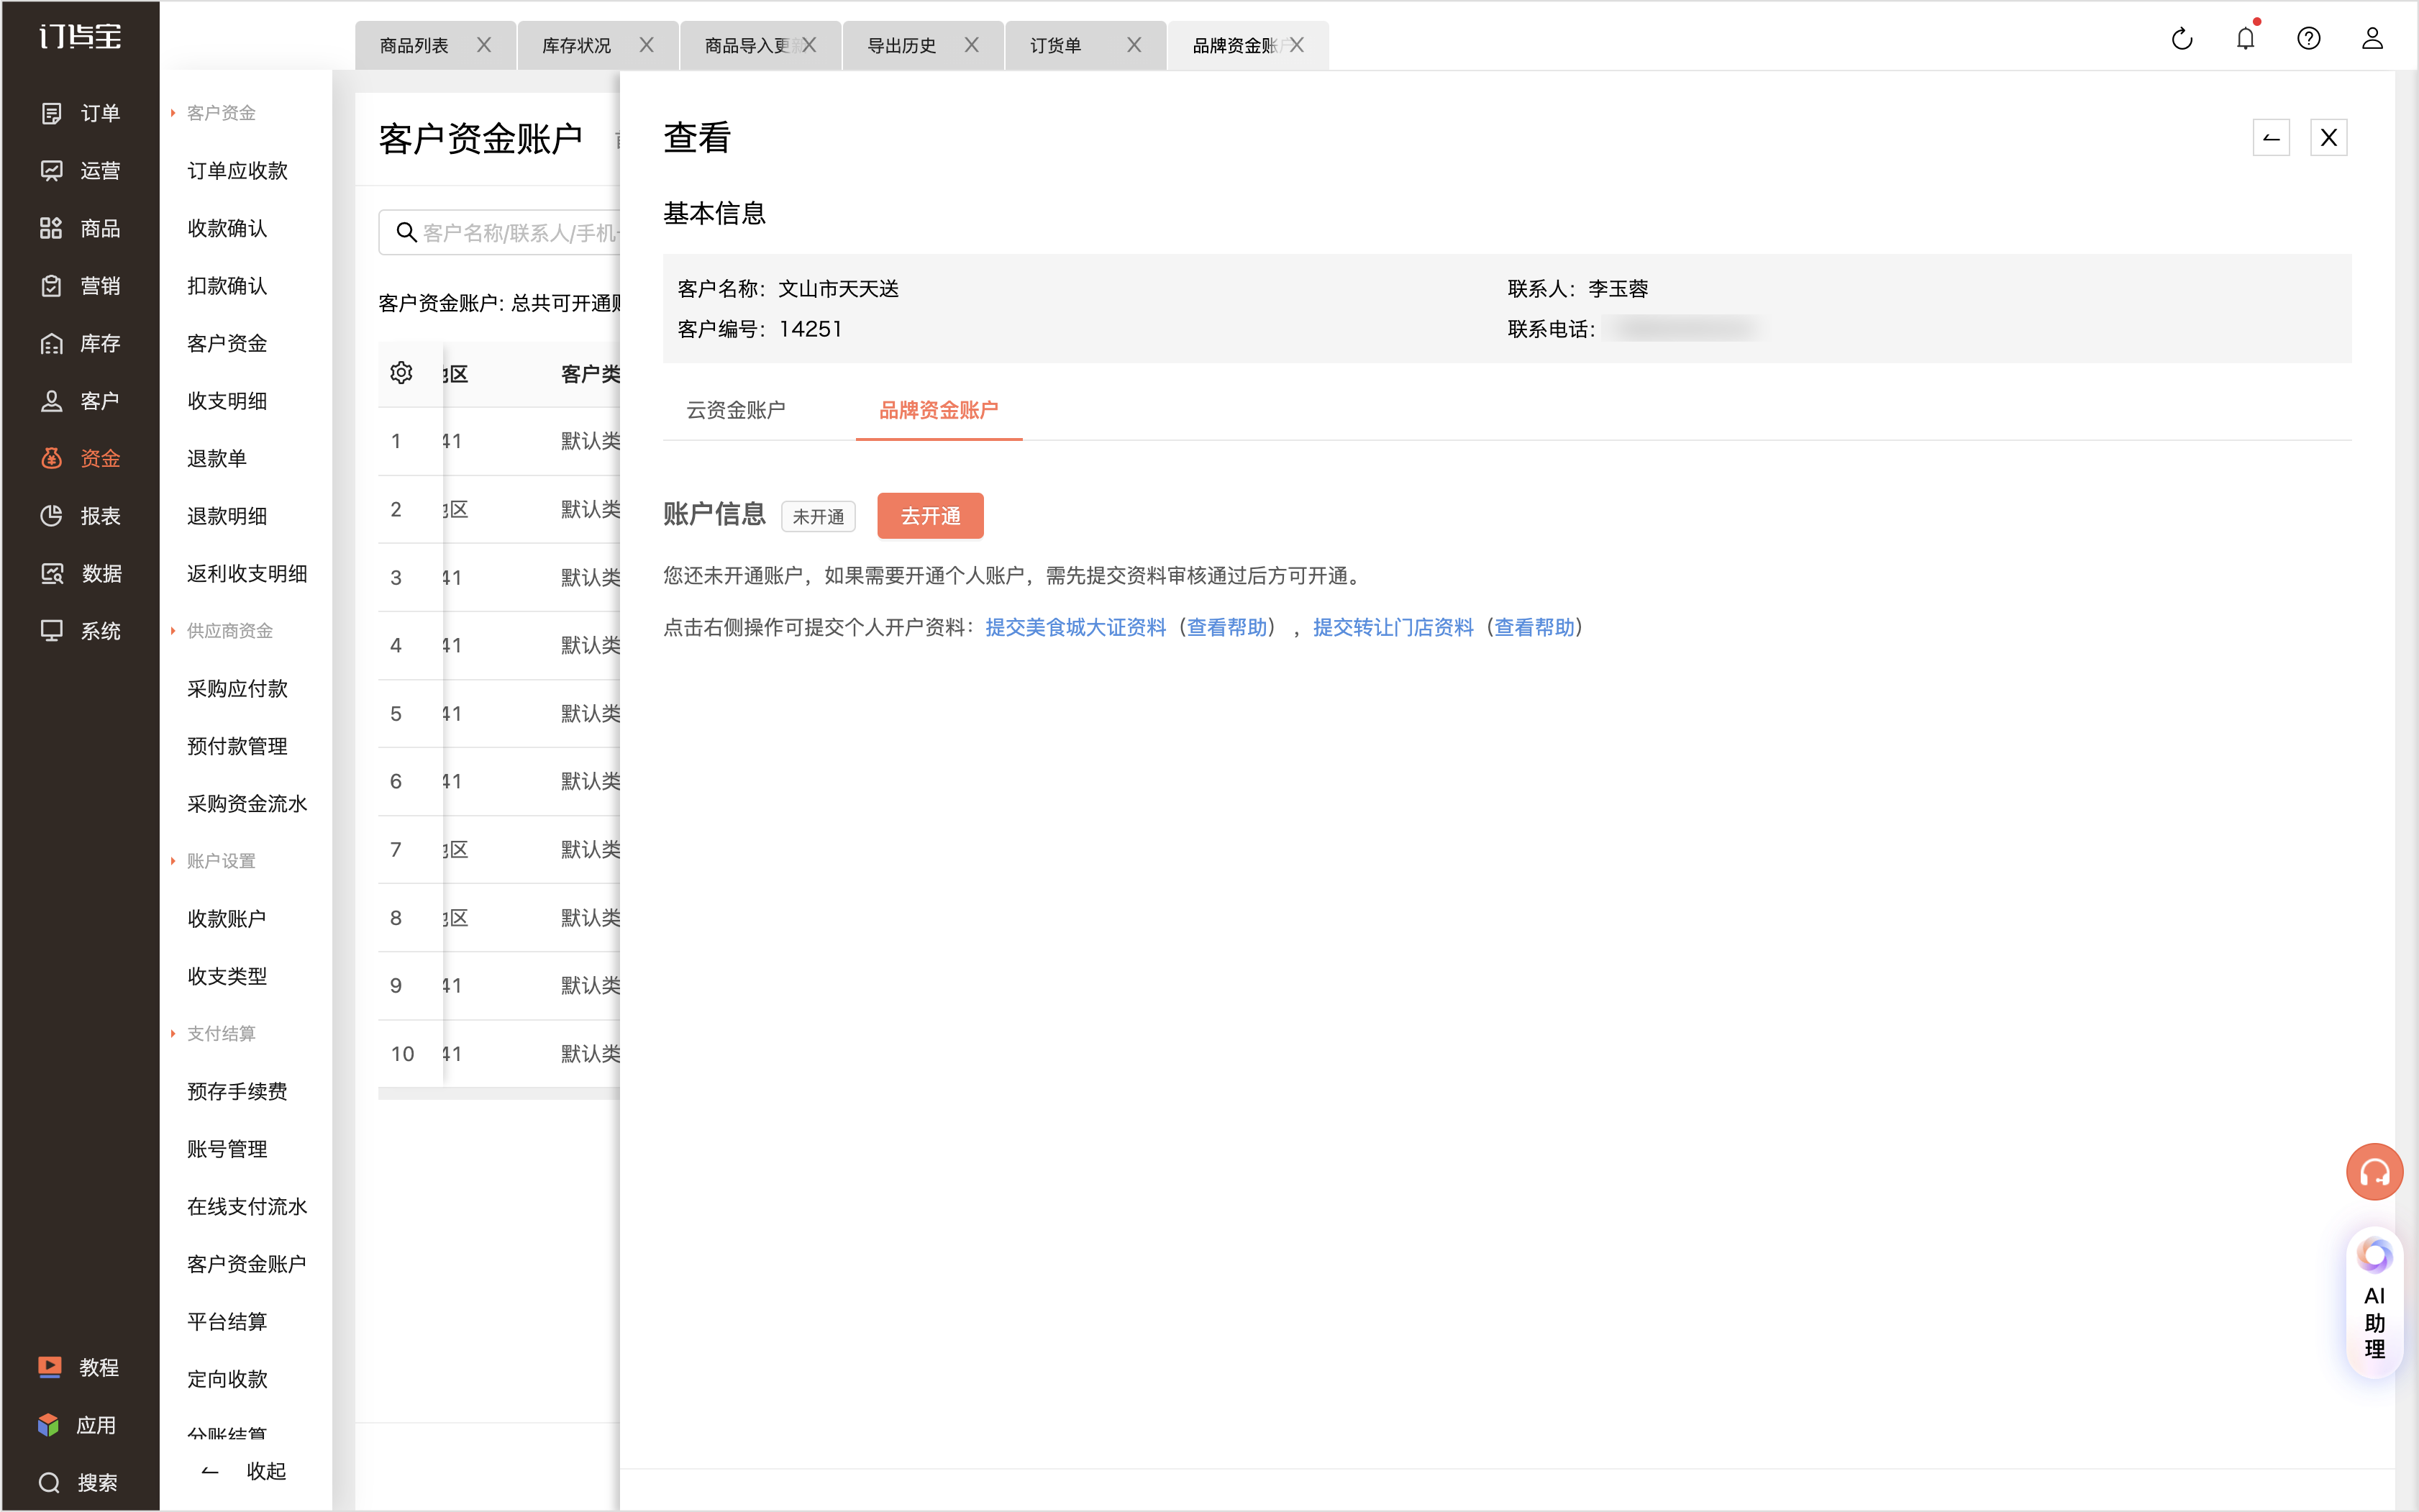
Task: Open 提交美食城大证资料 link
Action: (1075, 627)
